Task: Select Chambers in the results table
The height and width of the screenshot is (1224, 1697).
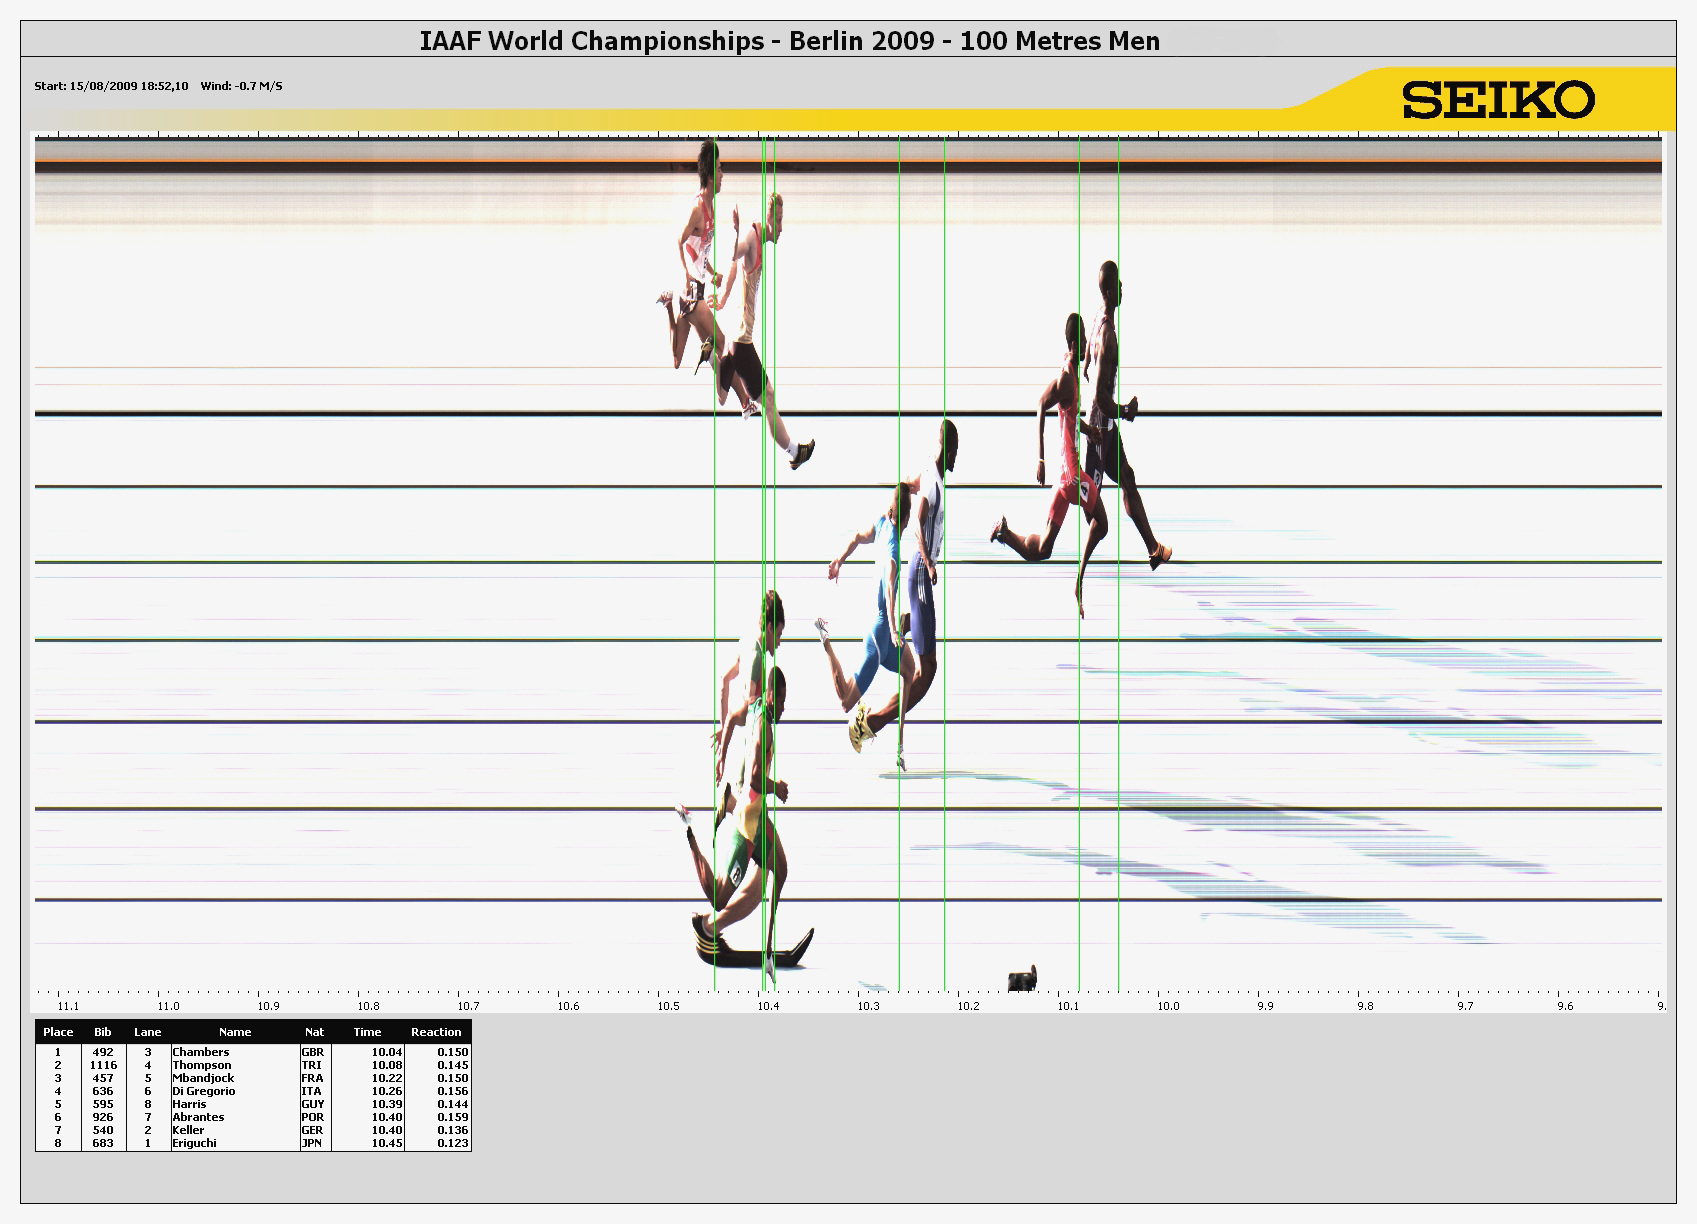Action: click(x=201, y=1052)
